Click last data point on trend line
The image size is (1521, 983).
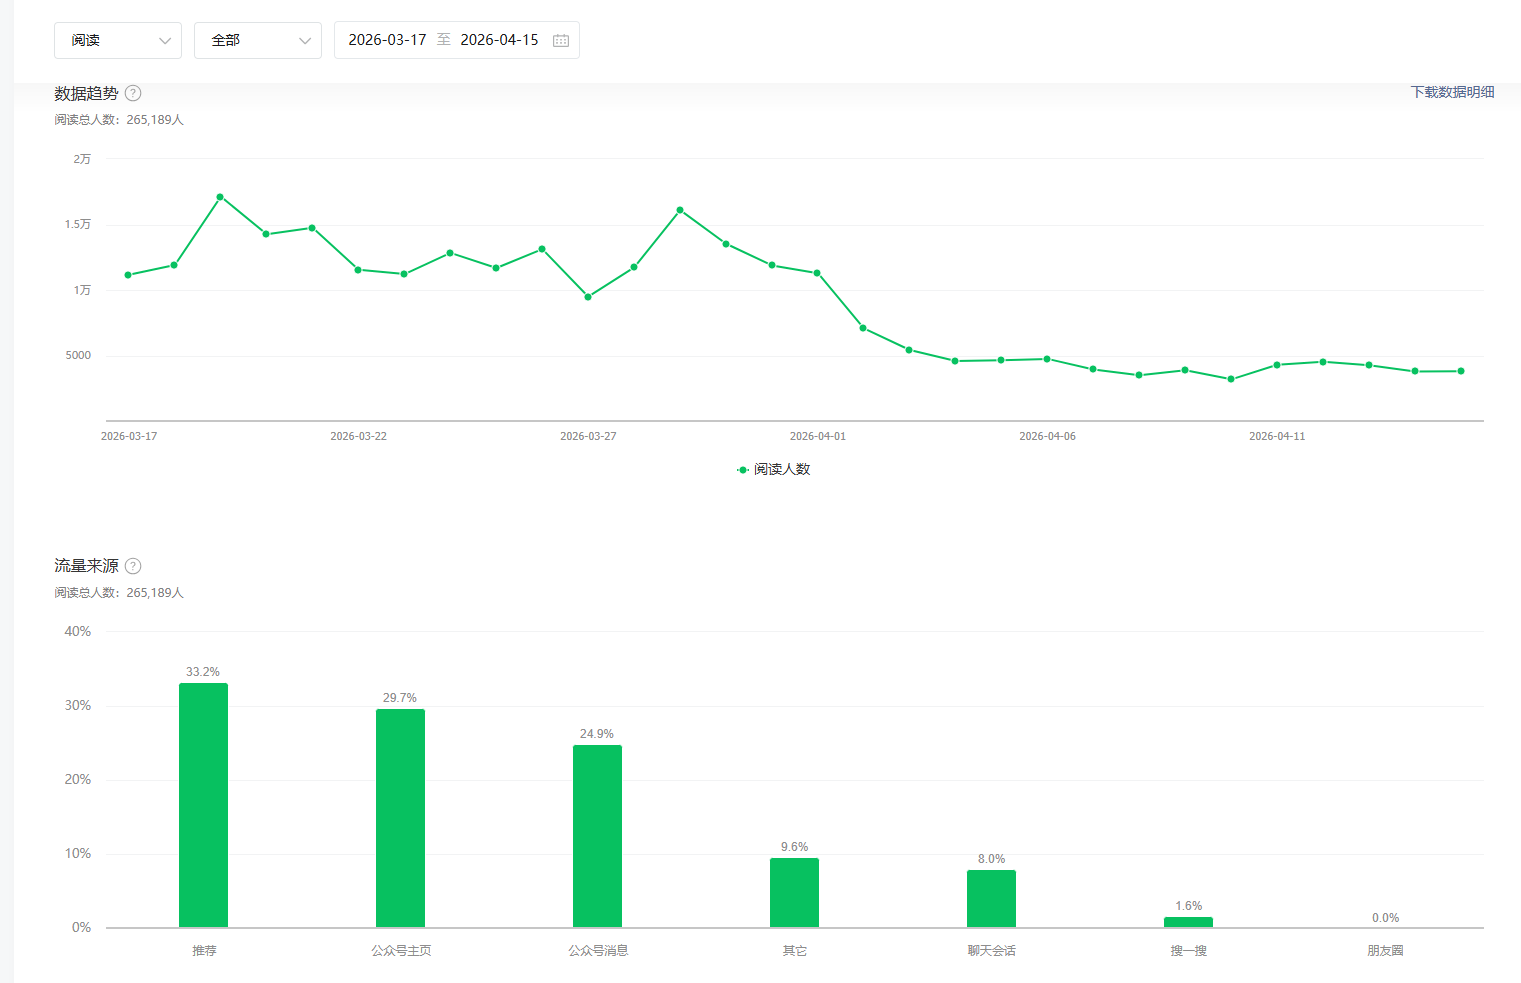point(1461,371)
